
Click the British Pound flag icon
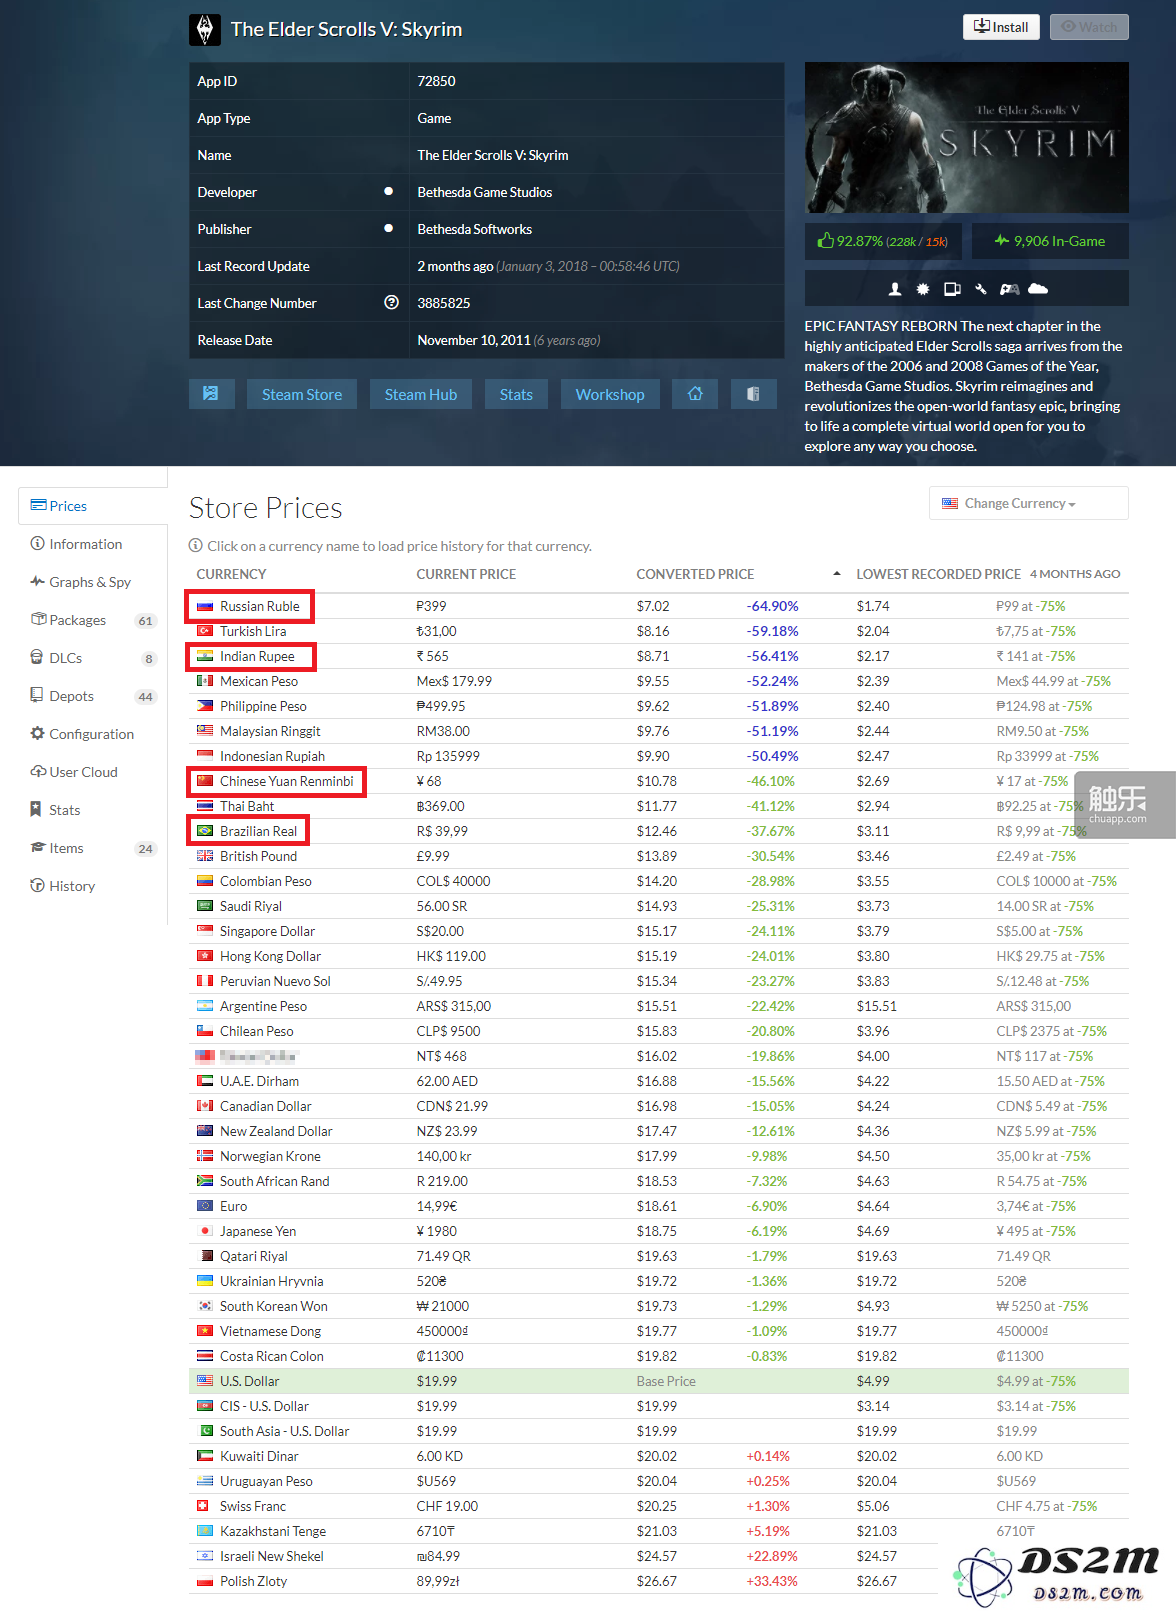point(205,856)
